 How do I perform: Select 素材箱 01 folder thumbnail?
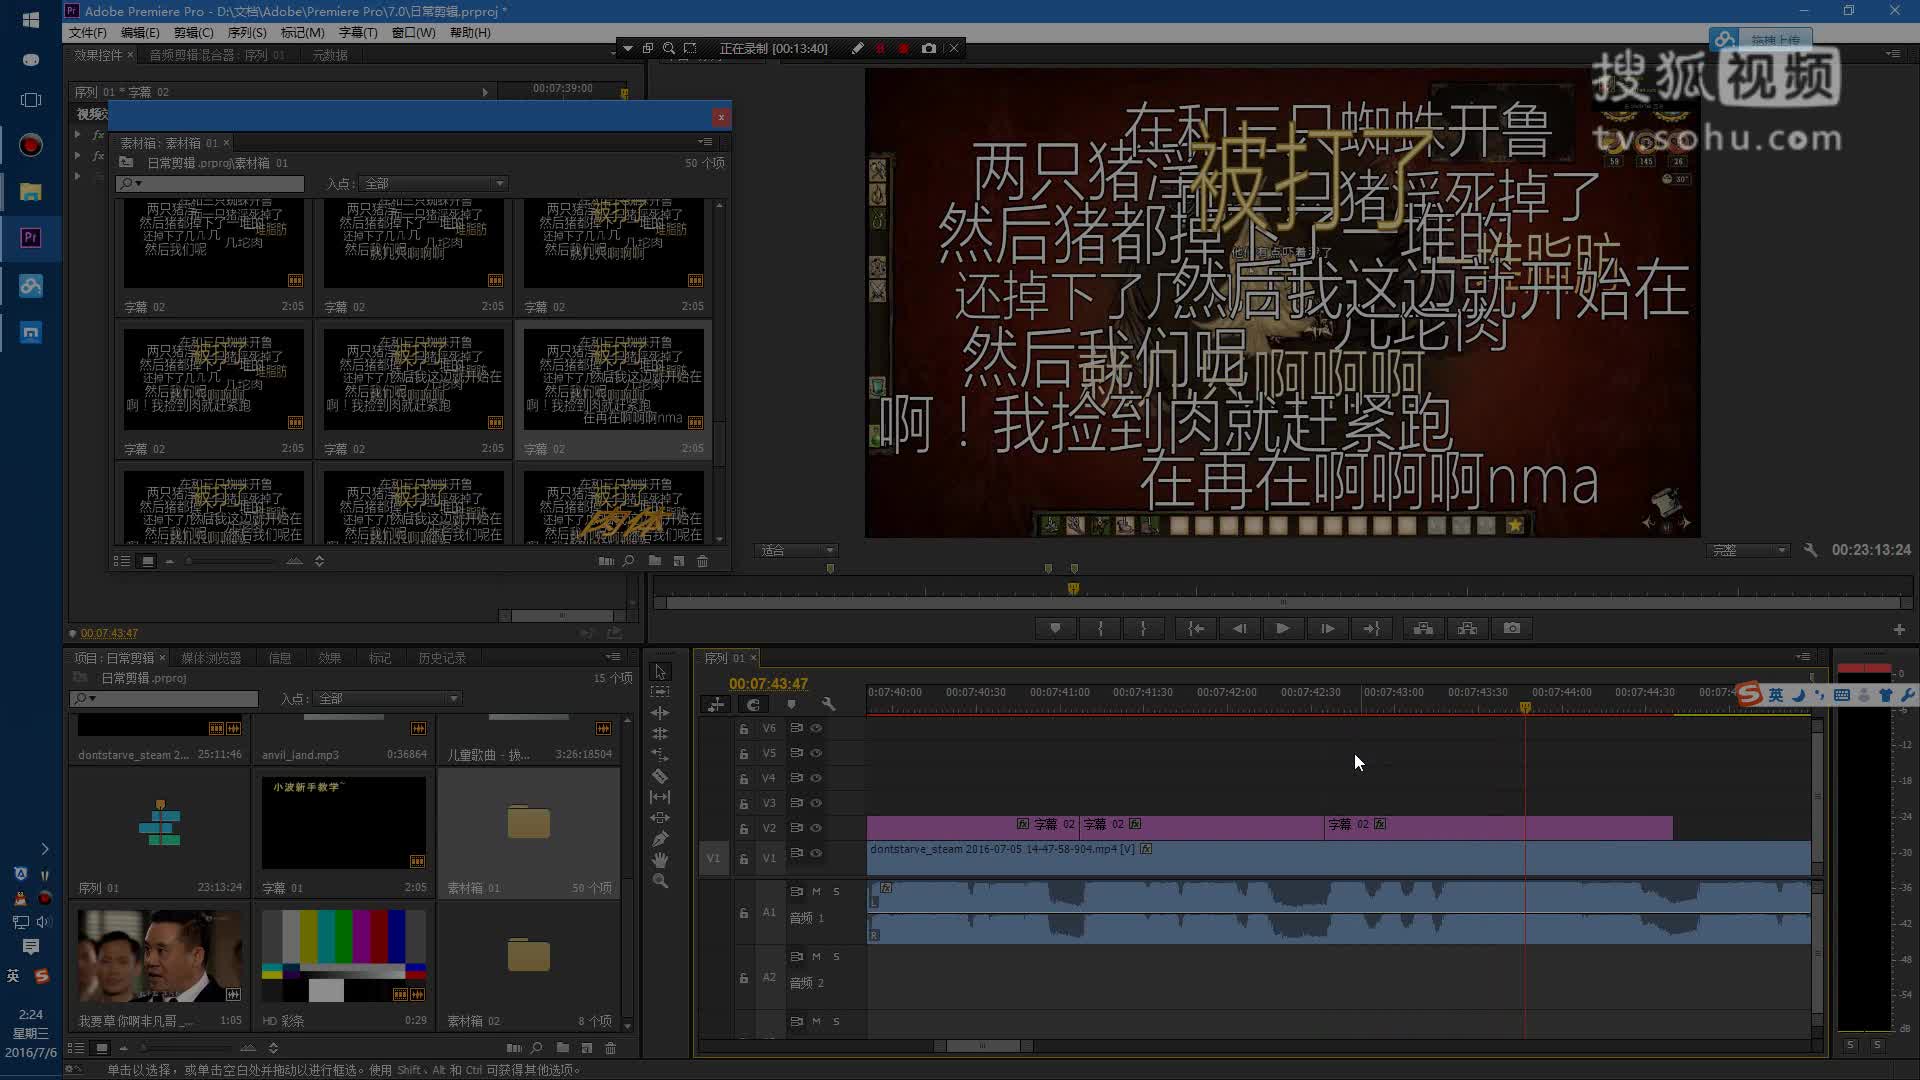point(529,822)
